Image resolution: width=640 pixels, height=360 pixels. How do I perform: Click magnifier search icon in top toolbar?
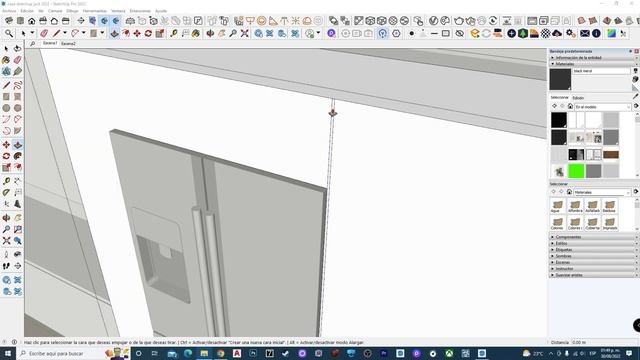pos(9,33)
